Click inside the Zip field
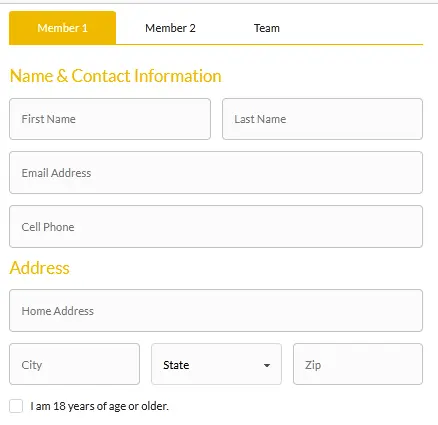 (358, 364)
